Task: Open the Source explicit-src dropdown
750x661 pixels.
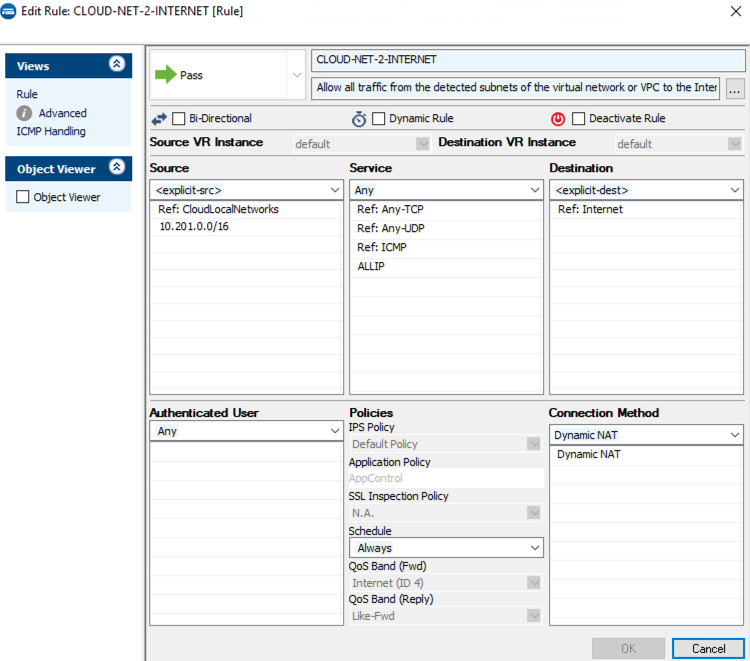Action: pos(246,189)
